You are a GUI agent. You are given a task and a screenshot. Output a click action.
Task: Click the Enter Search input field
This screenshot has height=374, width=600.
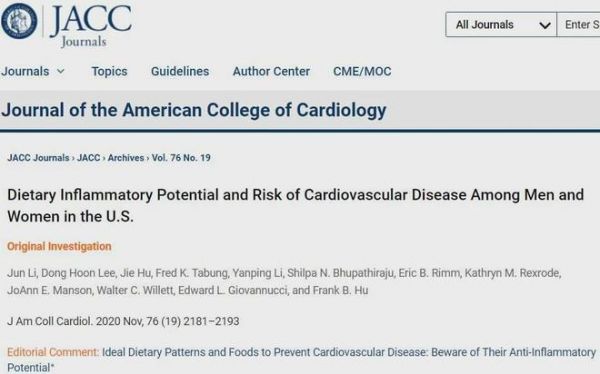[578, 25]
